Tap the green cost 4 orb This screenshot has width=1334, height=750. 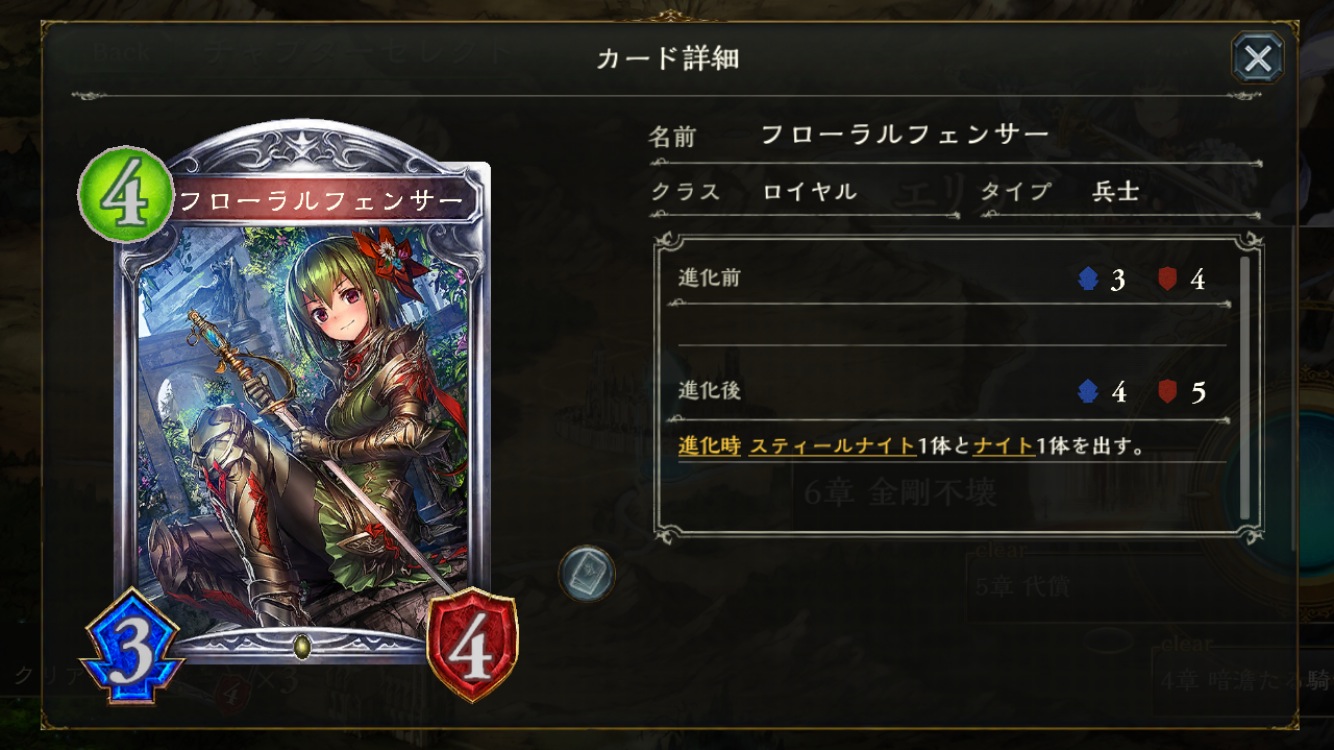126,195
